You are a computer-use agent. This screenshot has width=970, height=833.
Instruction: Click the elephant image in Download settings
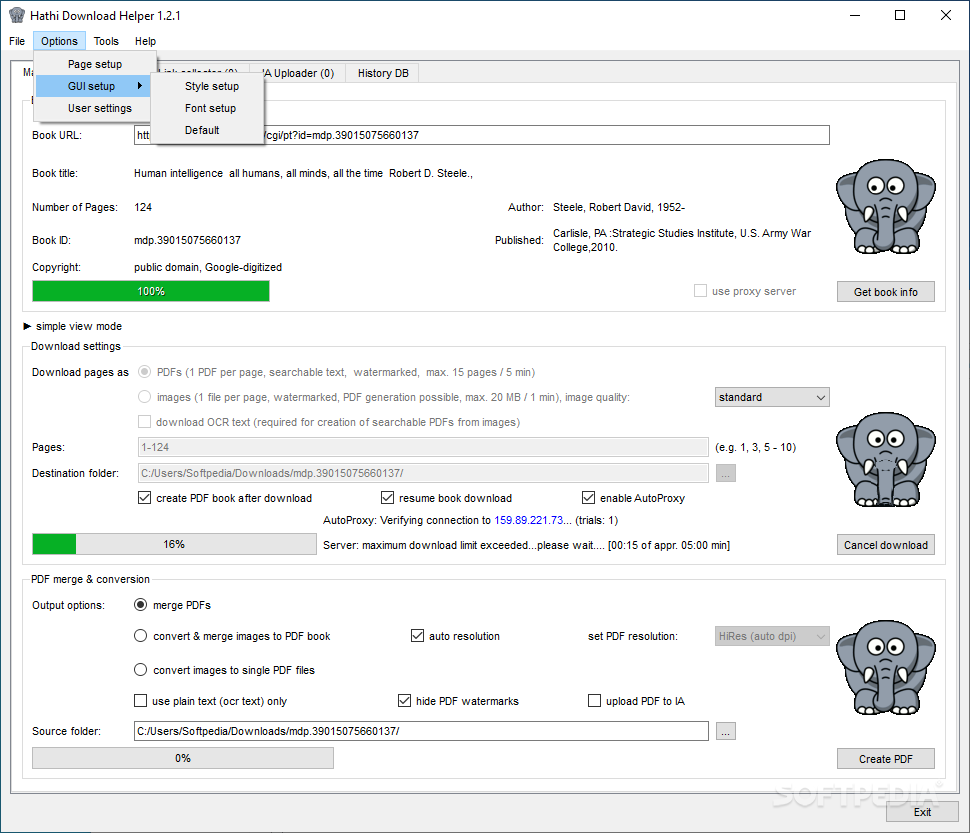(885, 459)
